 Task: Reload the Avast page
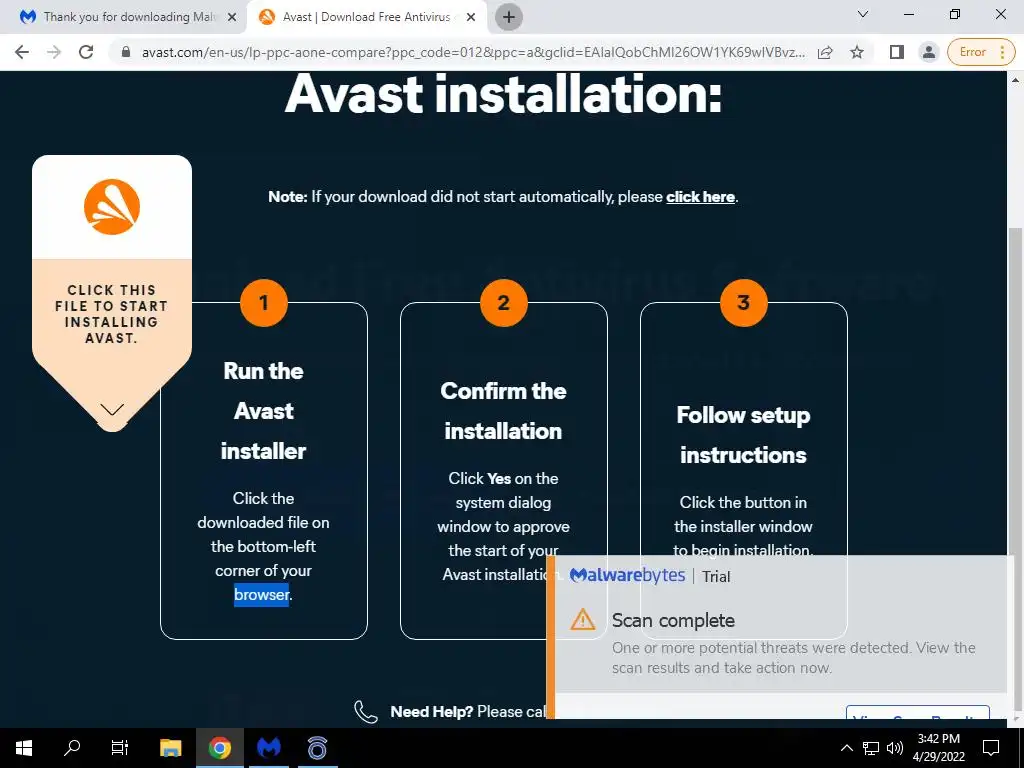[86, 52]
